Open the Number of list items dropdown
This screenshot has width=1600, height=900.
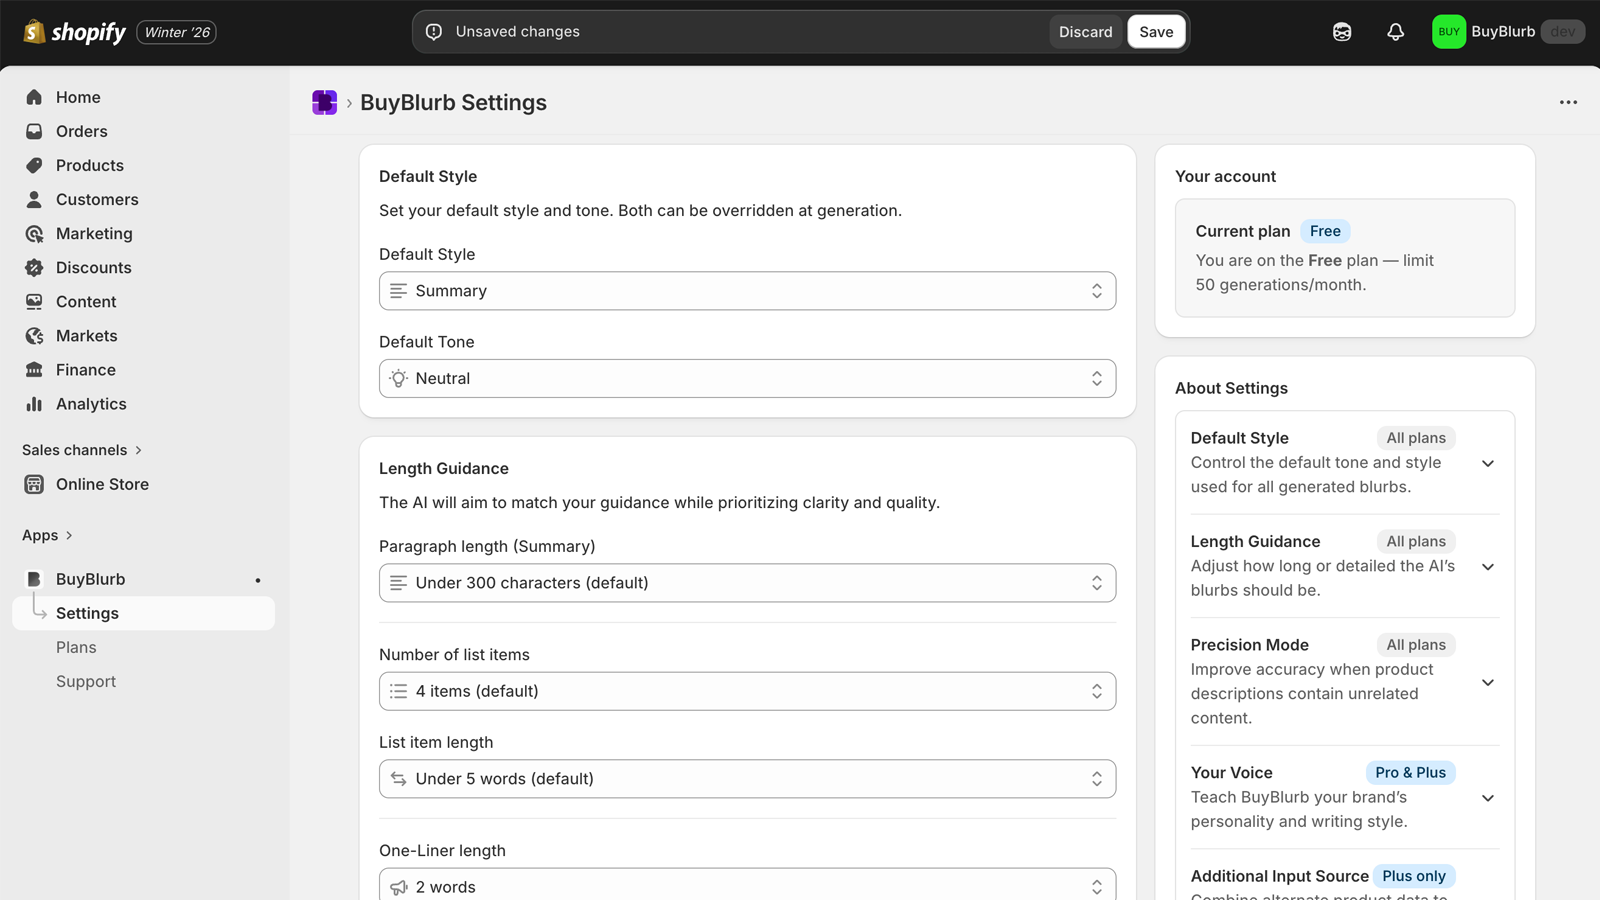(x=747, y=691)
